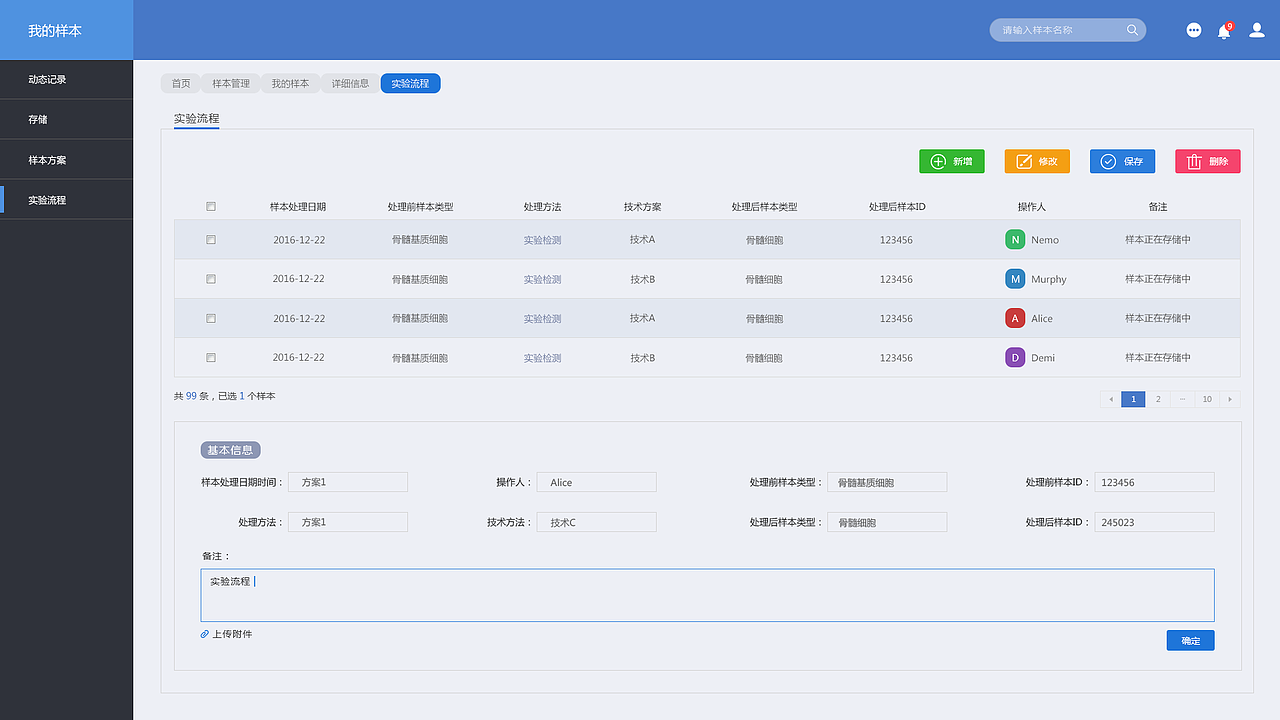Open the 样本管理 breadcrumb tab

231,84
